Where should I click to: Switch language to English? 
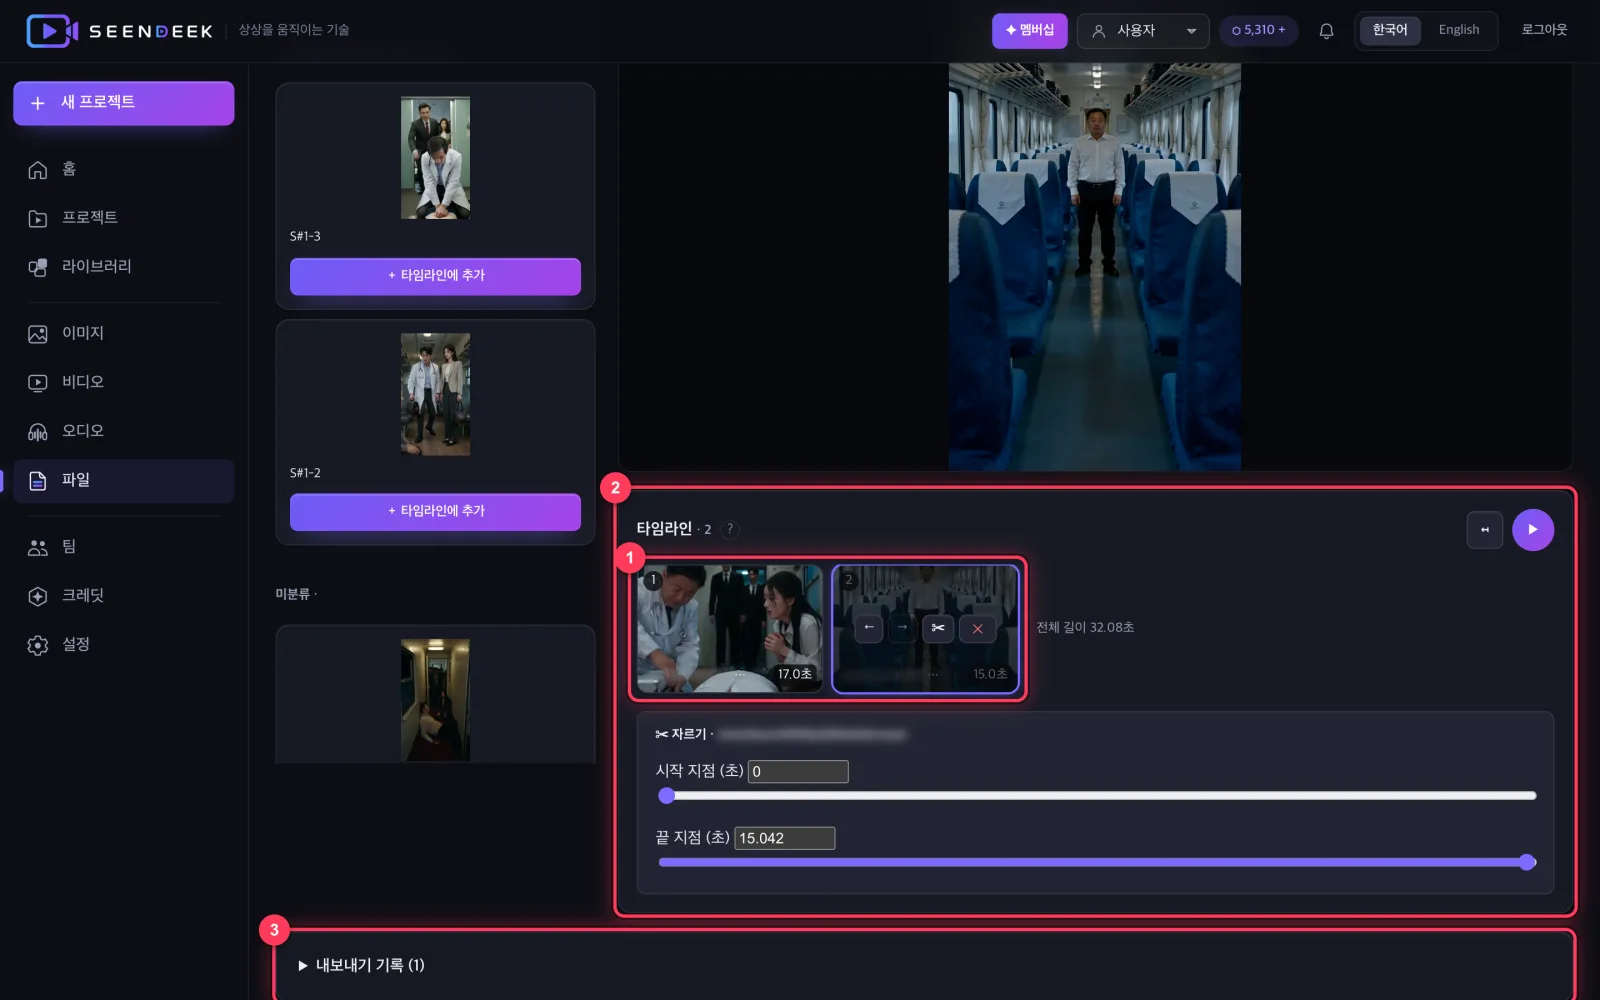1458,31
